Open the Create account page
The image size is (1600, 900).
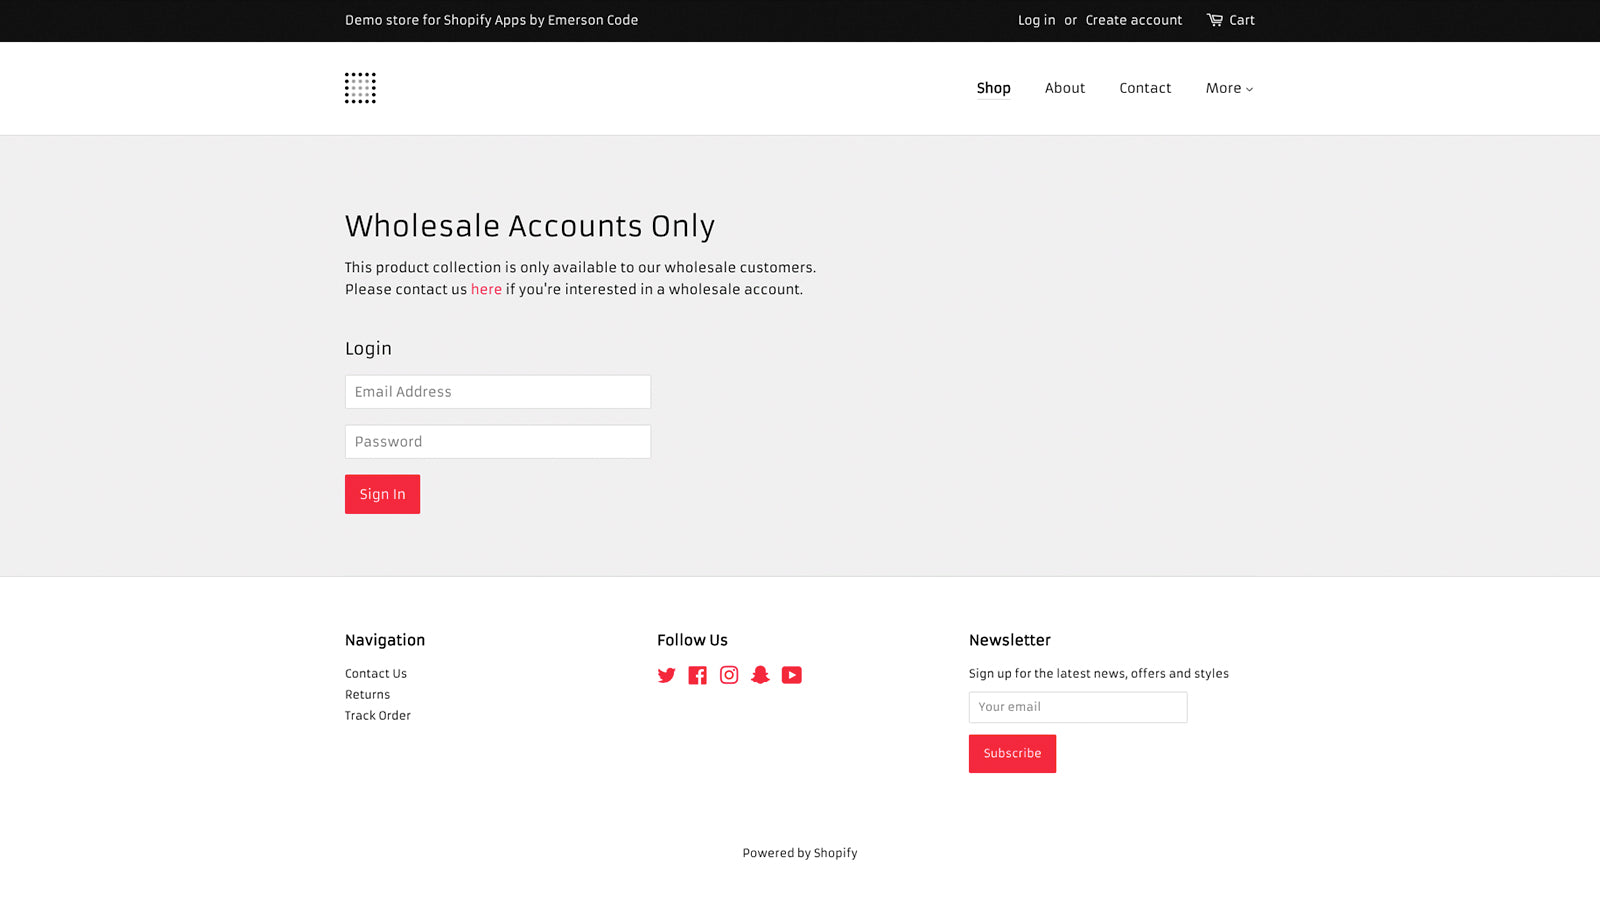1133,20
